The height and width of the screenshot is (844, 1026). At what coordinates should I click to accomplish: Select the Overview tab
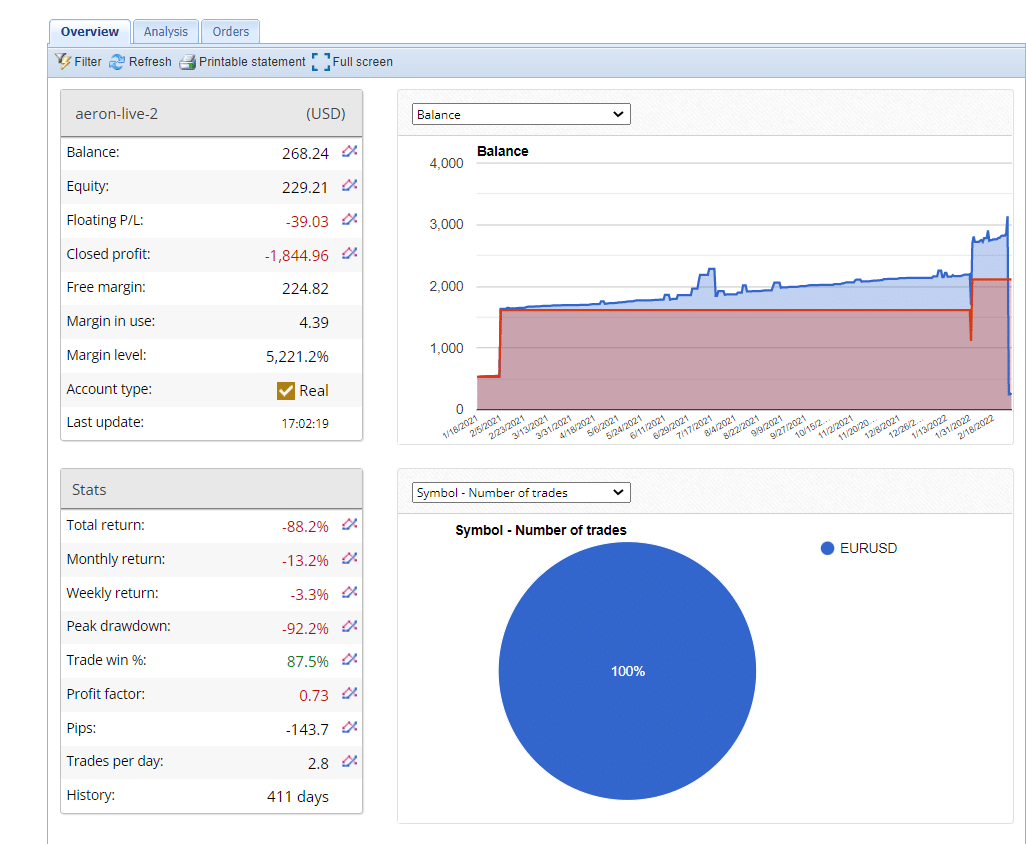[90, 32]
